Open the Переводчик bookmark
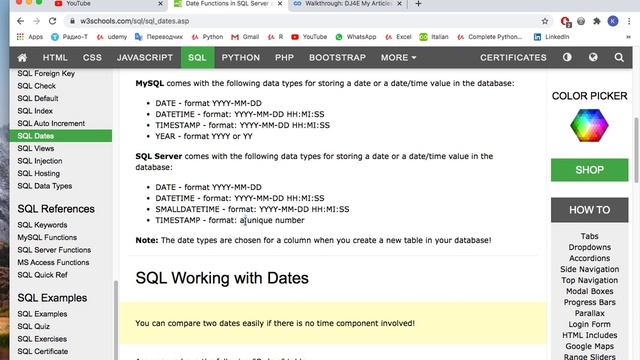 coord(159,37)
